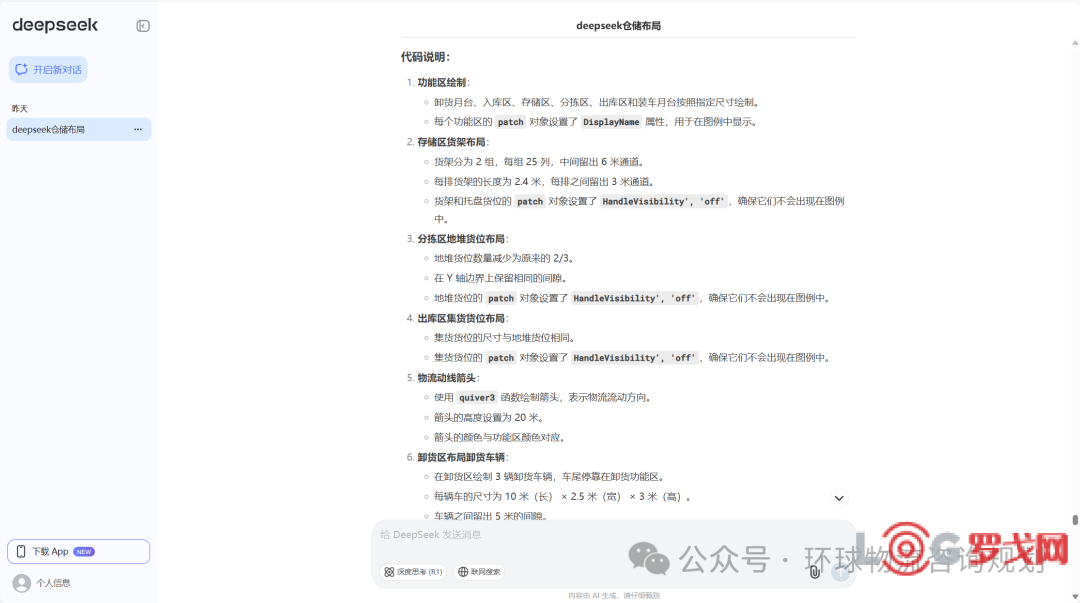Click the gray profile avatar icon

[x=21, y=582]
